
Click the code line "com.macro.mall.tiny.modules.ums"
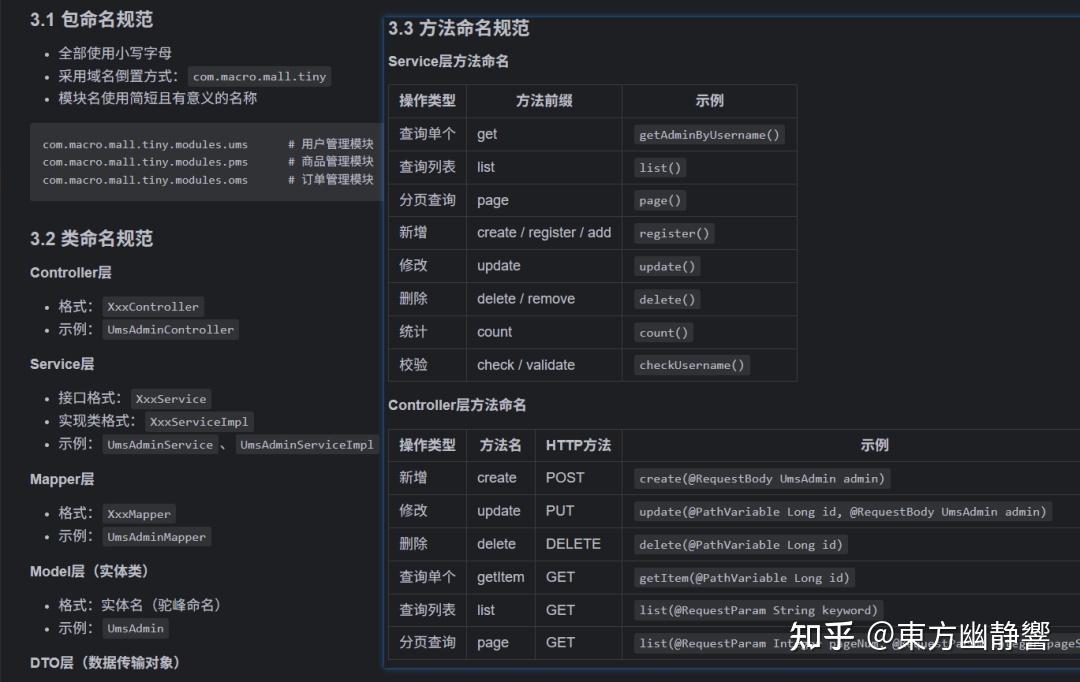(x=145, y=144)
